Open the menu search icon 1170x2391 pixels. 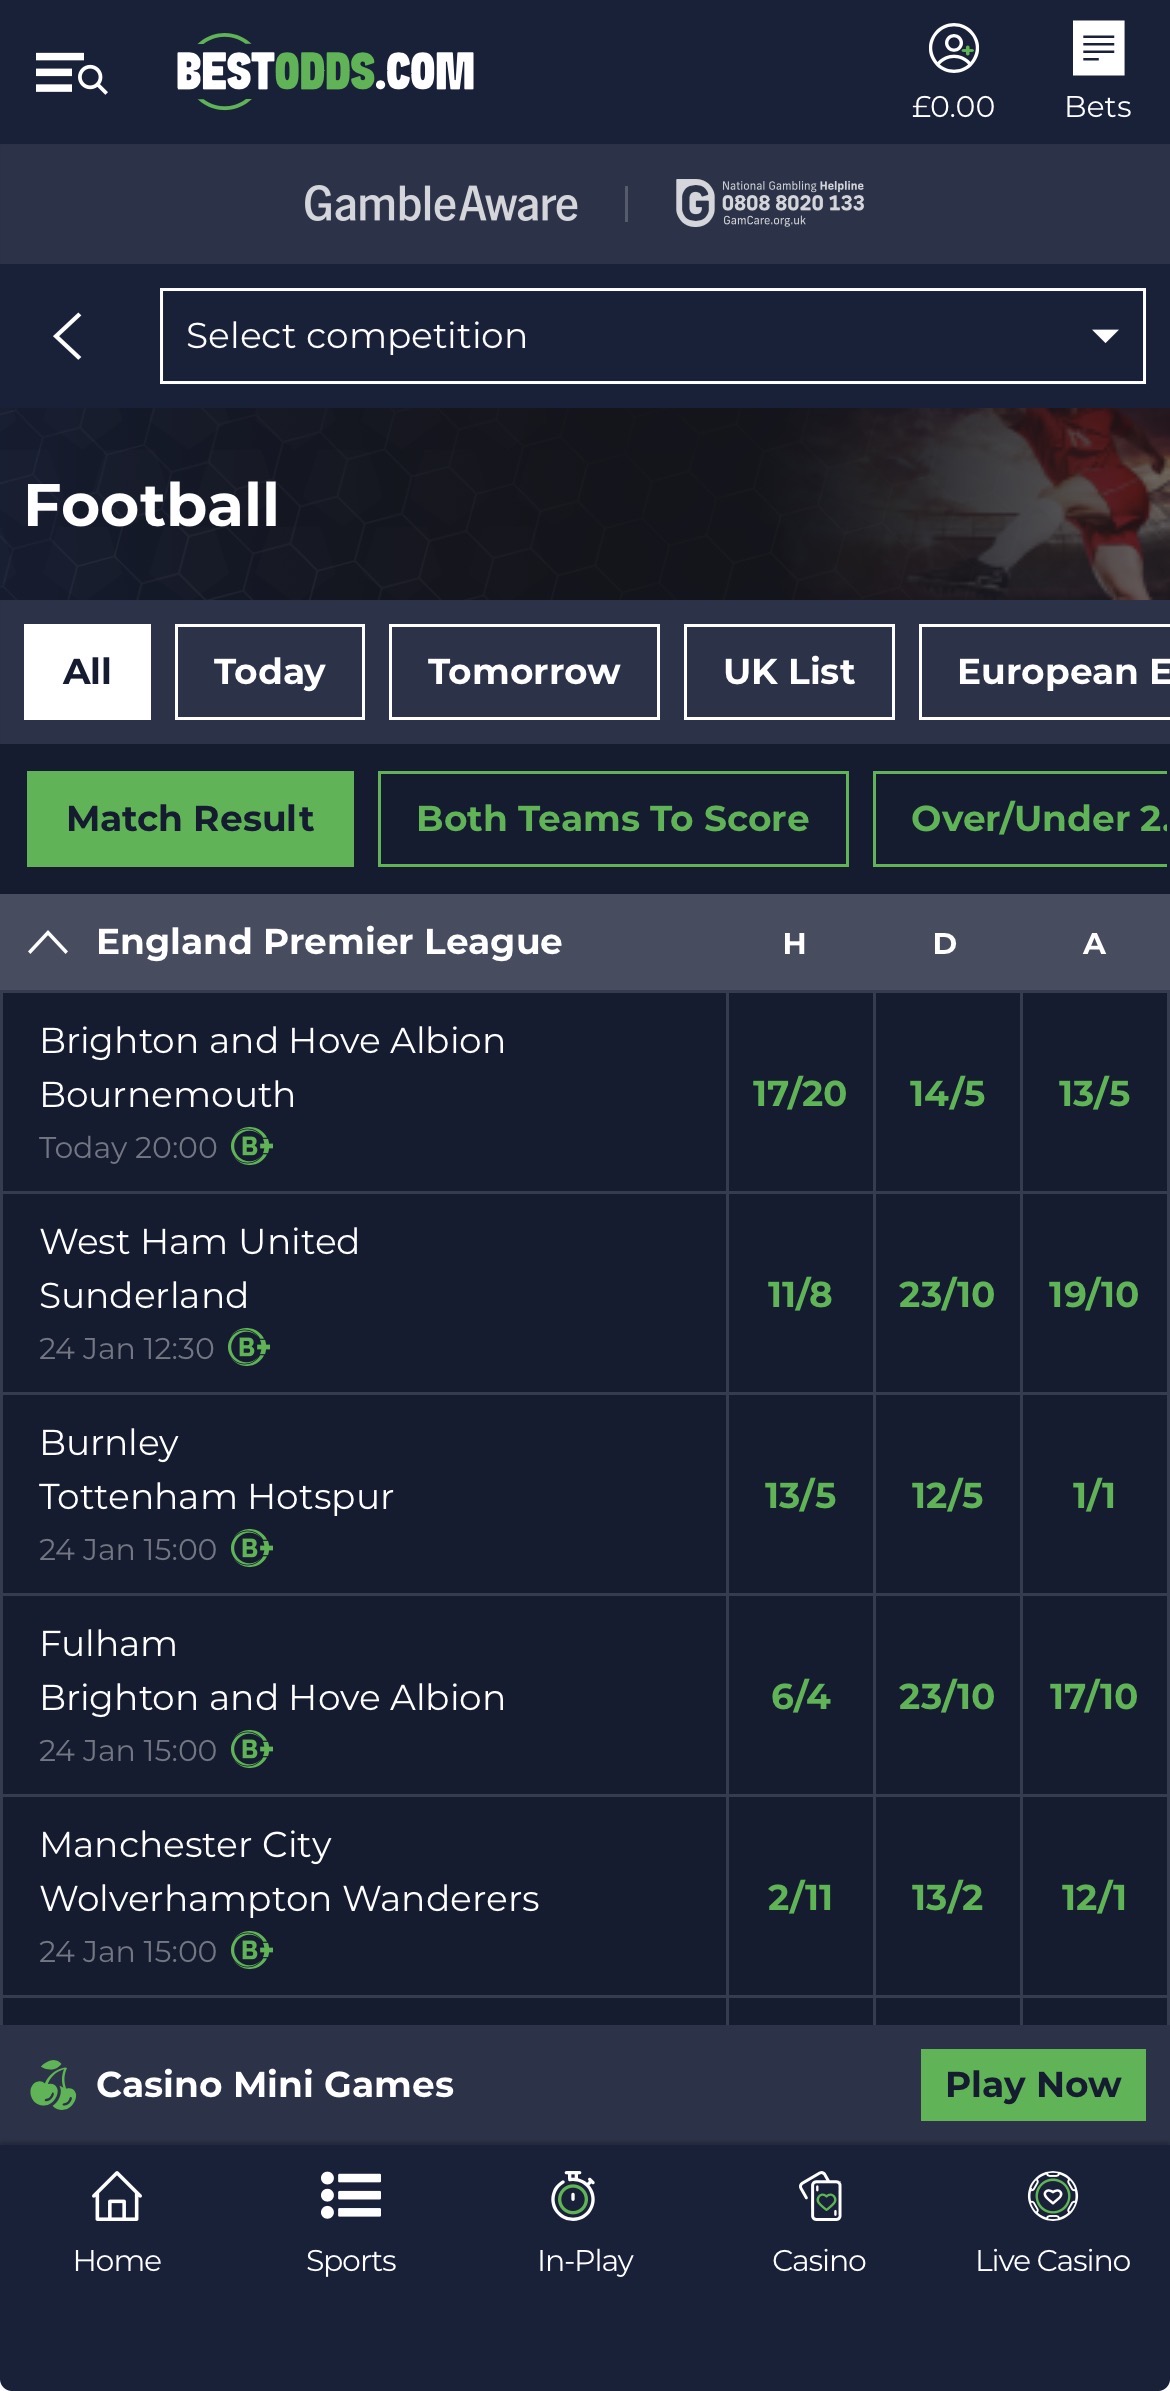71,74
